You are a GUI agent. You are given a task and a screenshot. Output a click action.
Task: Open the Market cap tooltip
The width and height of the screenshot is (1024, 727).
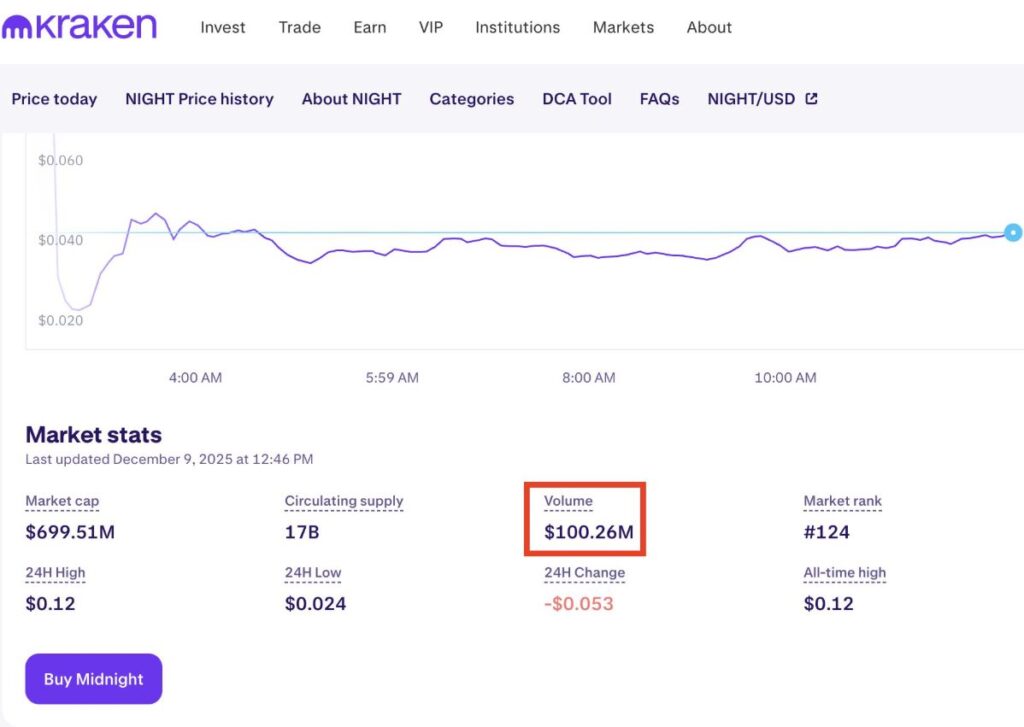point(62,500)
